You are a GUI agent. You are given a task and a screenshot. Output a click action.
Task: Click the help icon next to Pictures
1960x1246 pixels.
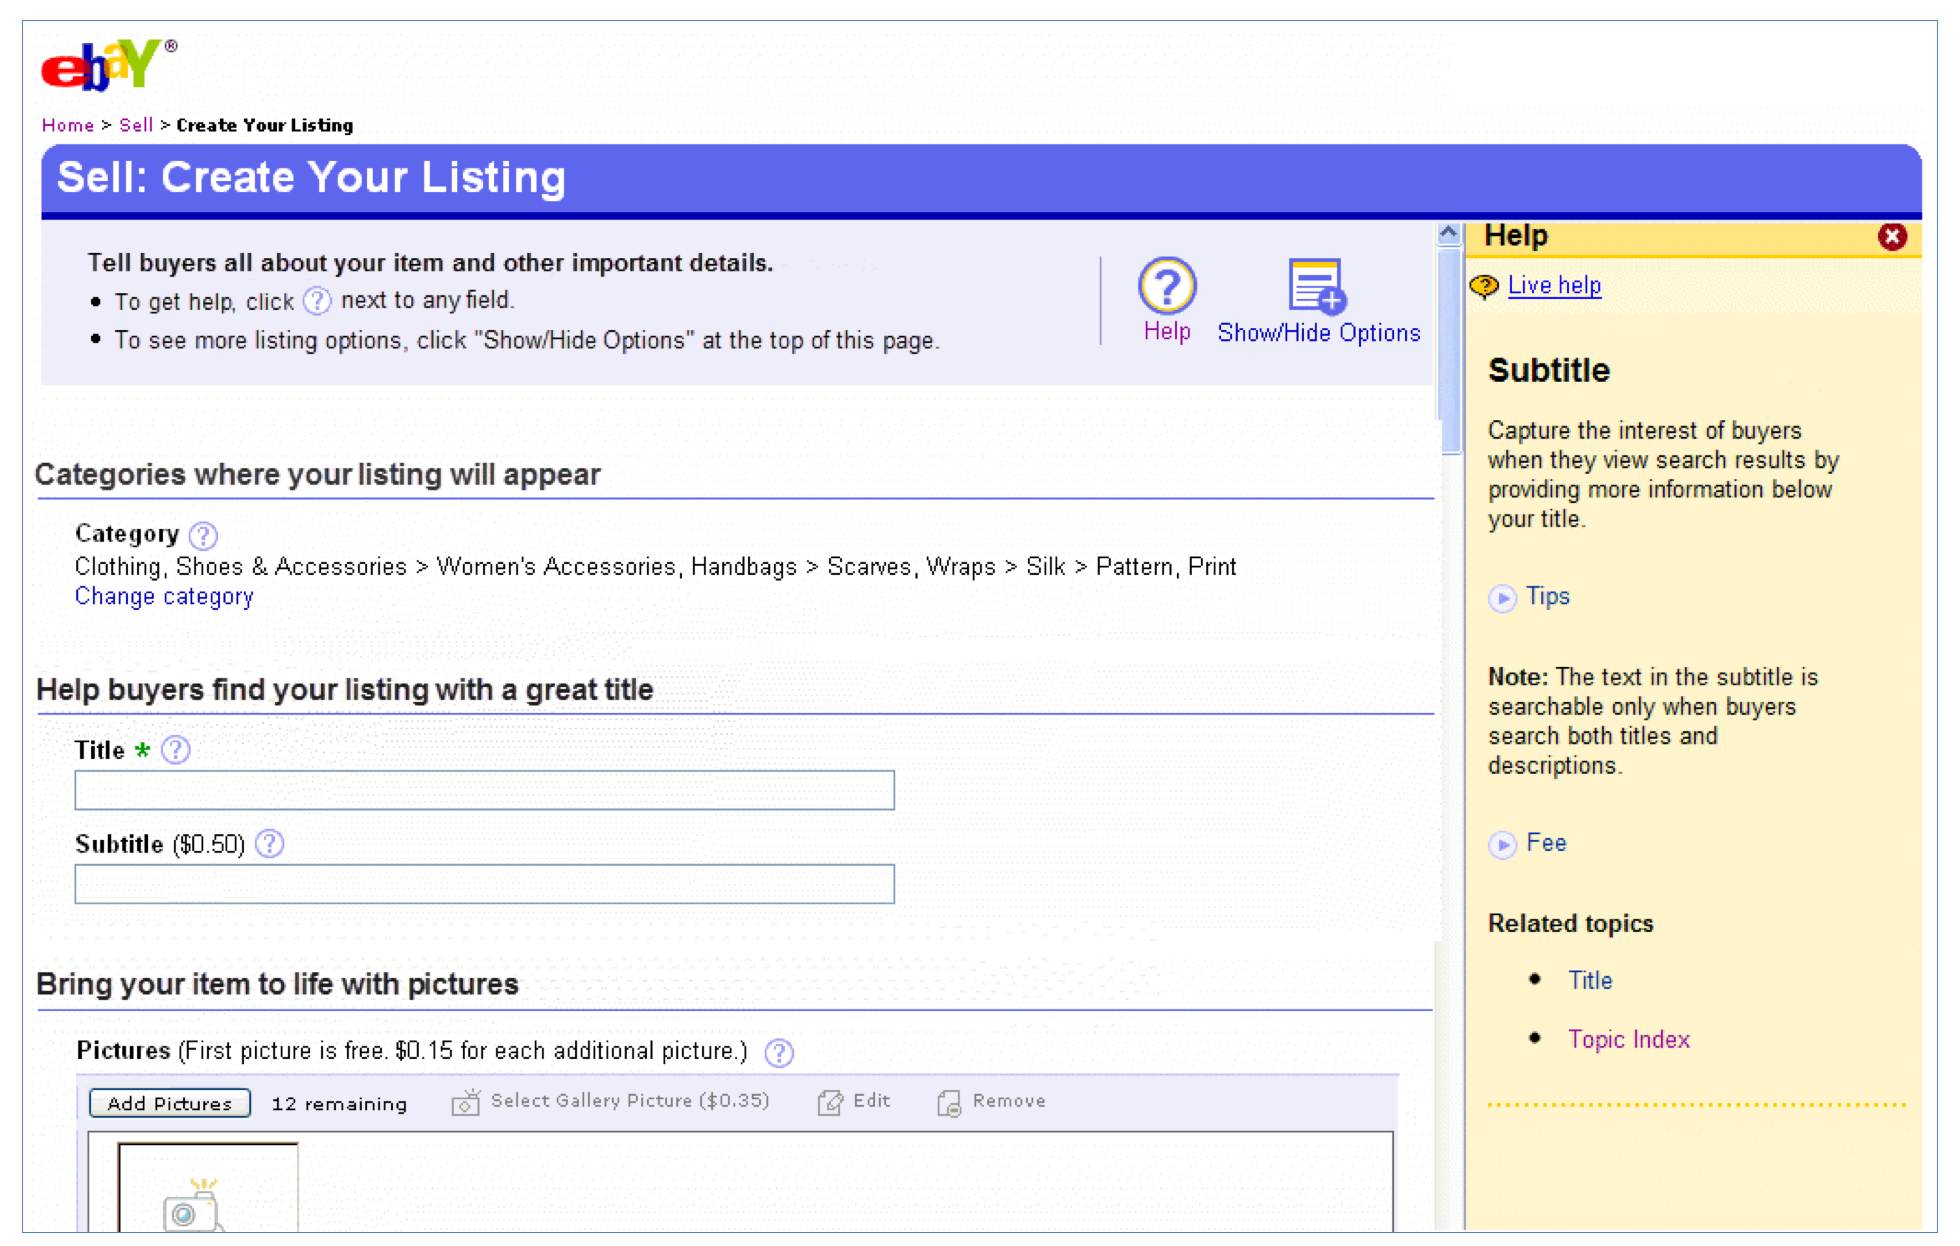(x=779, y=1052)
